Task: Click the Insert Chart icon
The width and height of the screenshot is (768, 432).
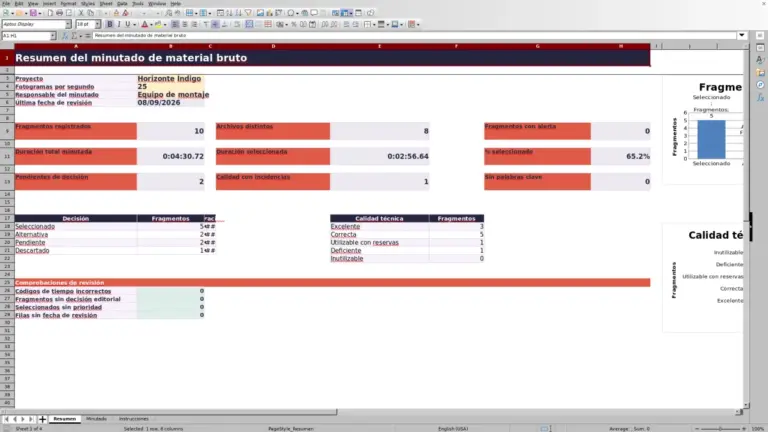Action: 269,13
